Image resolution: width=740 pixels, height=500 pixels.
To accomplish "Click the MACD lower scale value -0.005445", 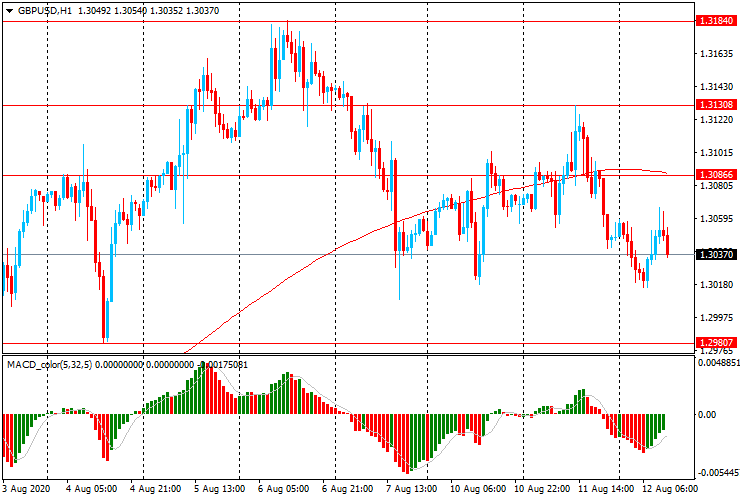I will click(x=718, y=473).
